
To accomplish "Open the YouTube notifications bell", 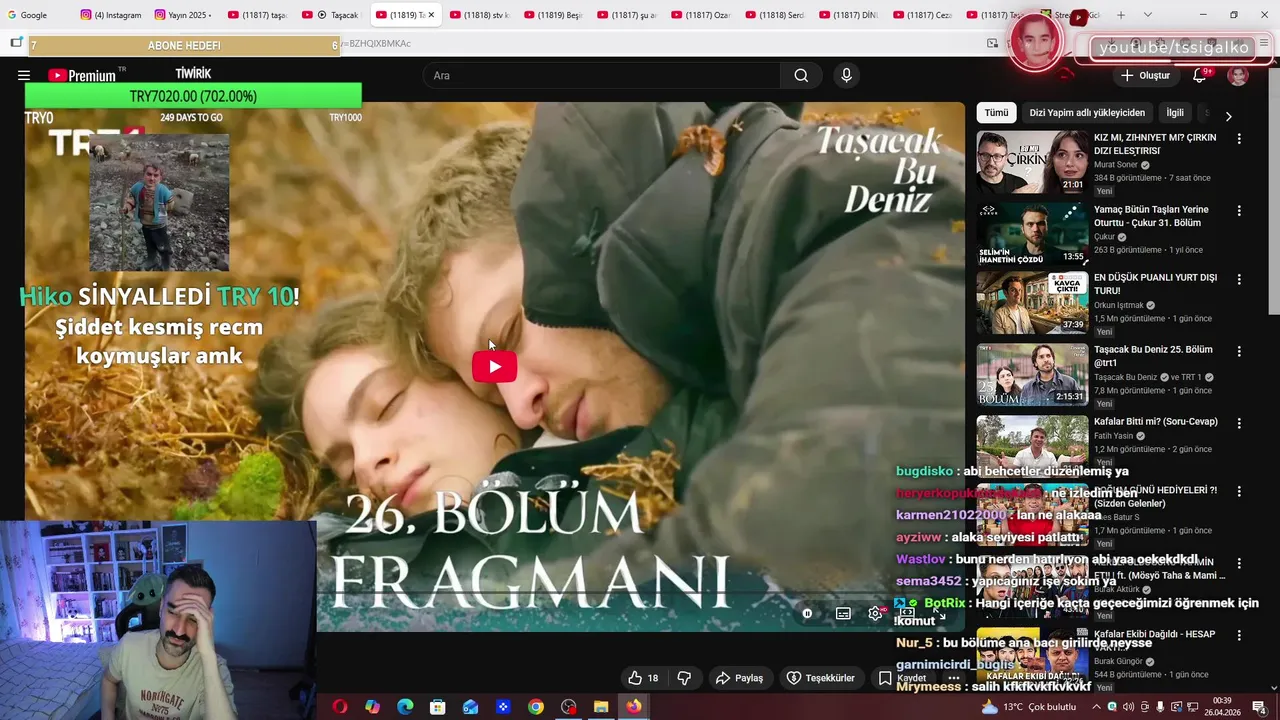I will click(1199, 75).
